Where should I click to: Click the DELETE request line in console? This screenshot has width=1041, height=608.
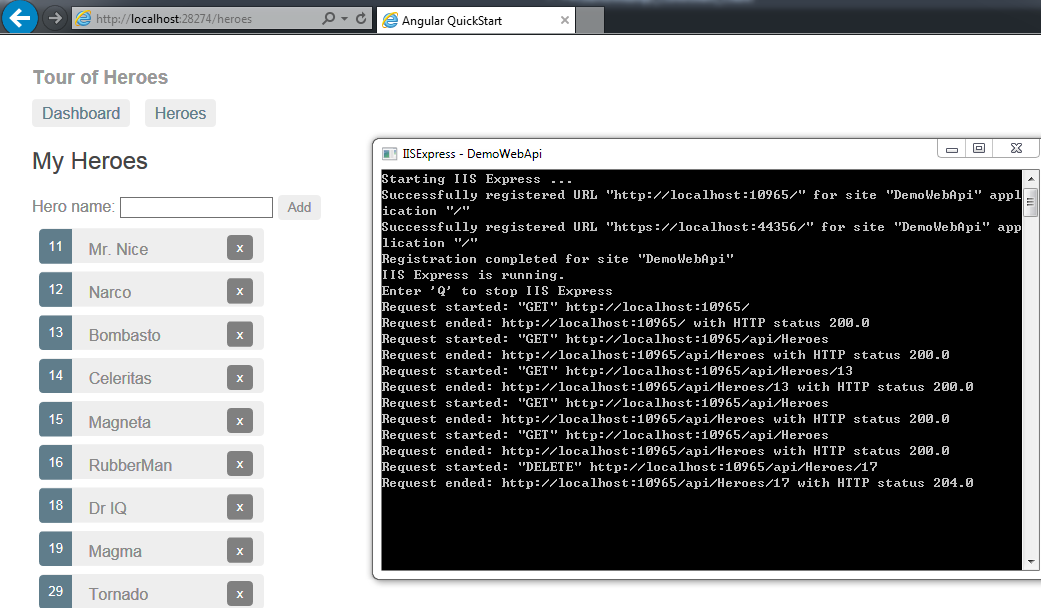(x=629, y=467)
